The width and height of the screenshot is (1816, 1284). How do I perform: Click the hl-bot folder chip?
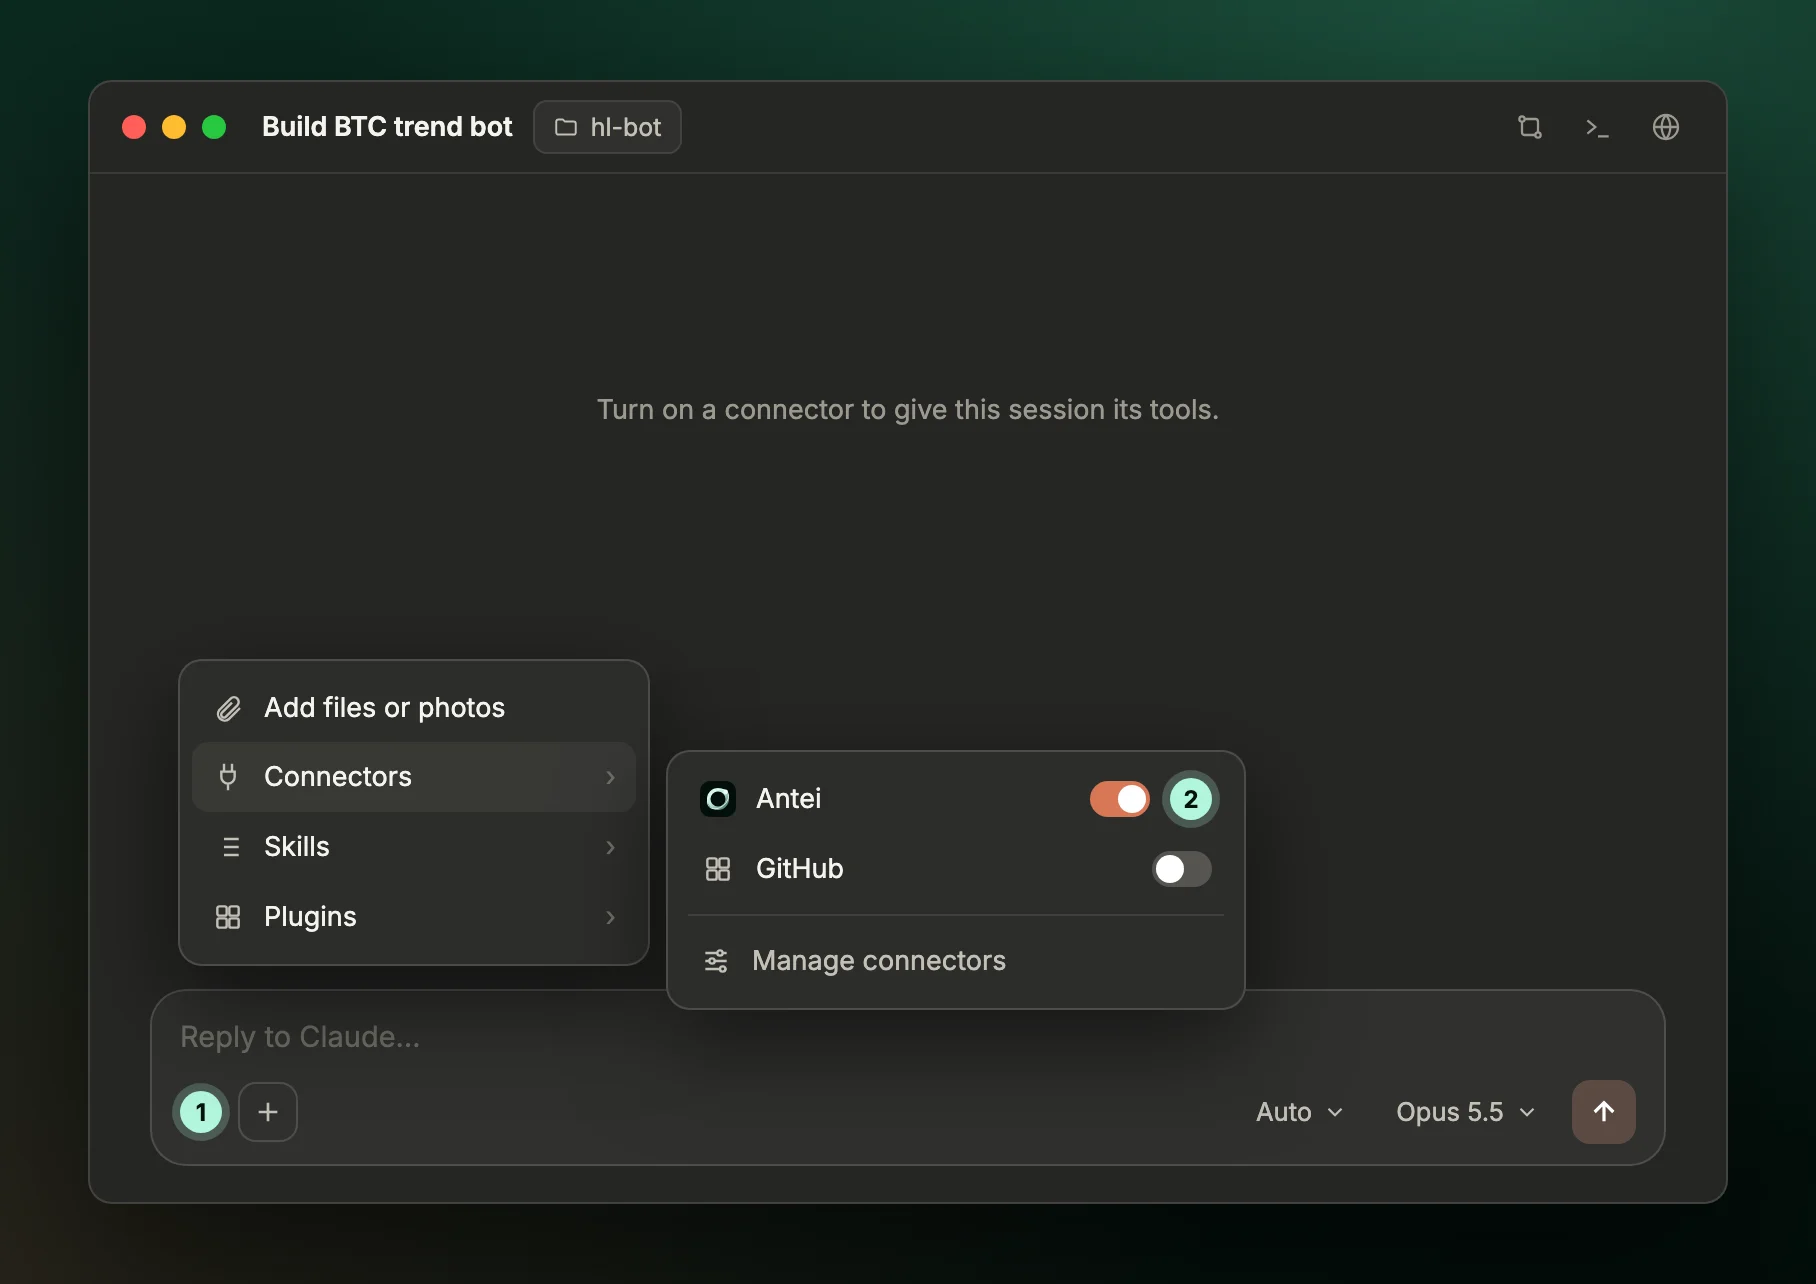click(x=607, y=127)
